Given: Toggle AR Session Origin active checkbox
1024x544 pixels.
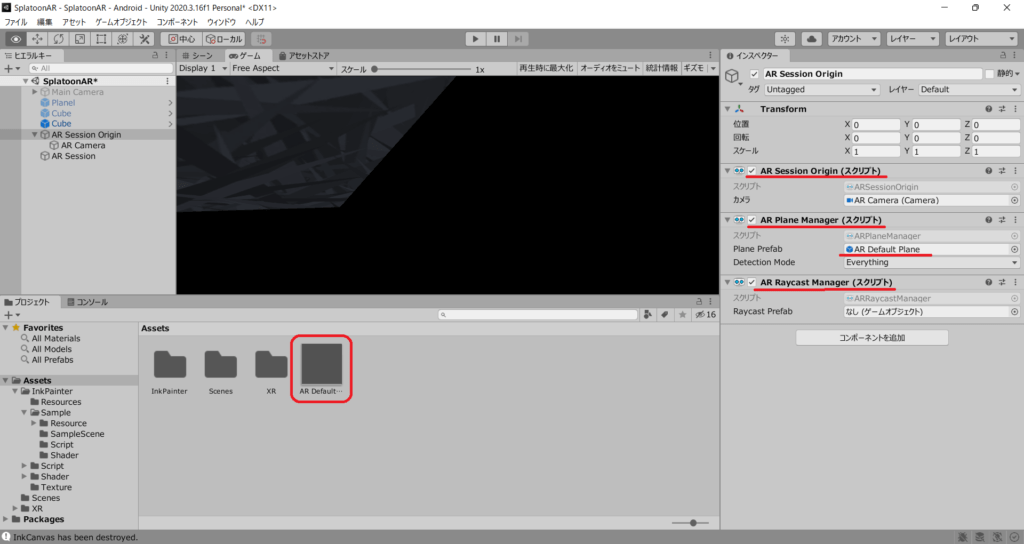Looking at the screenshot, I should click(x=754, y=74).
